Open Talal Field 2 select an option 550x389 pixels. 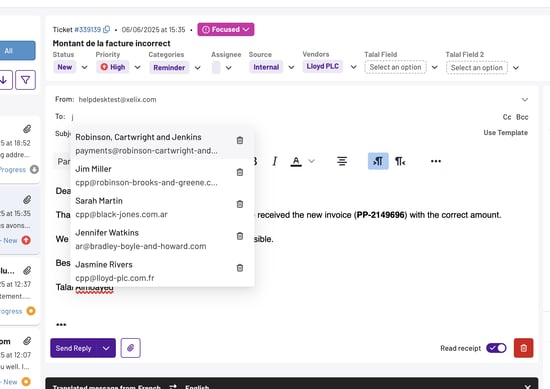click(x=477, y=68)
